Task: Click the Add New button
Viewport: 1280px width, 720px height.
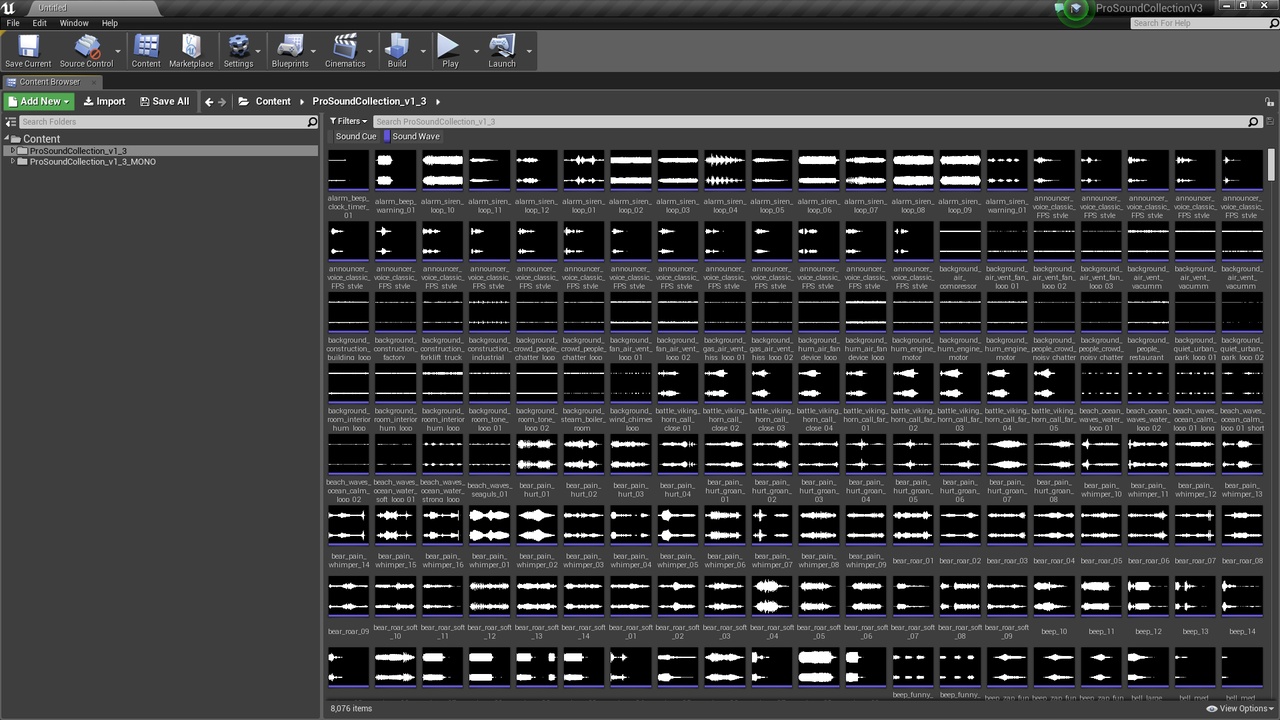Action: 39,101
